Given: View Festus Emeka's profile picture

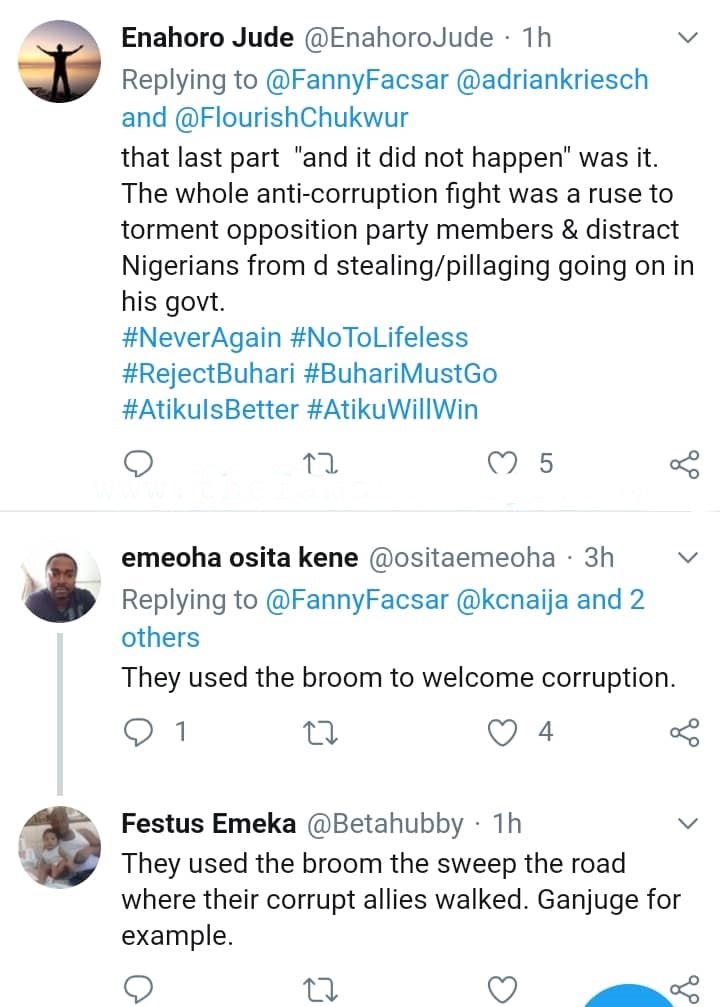Looking at the screenshot, I should pyautogui.click(x=60, y=845).
